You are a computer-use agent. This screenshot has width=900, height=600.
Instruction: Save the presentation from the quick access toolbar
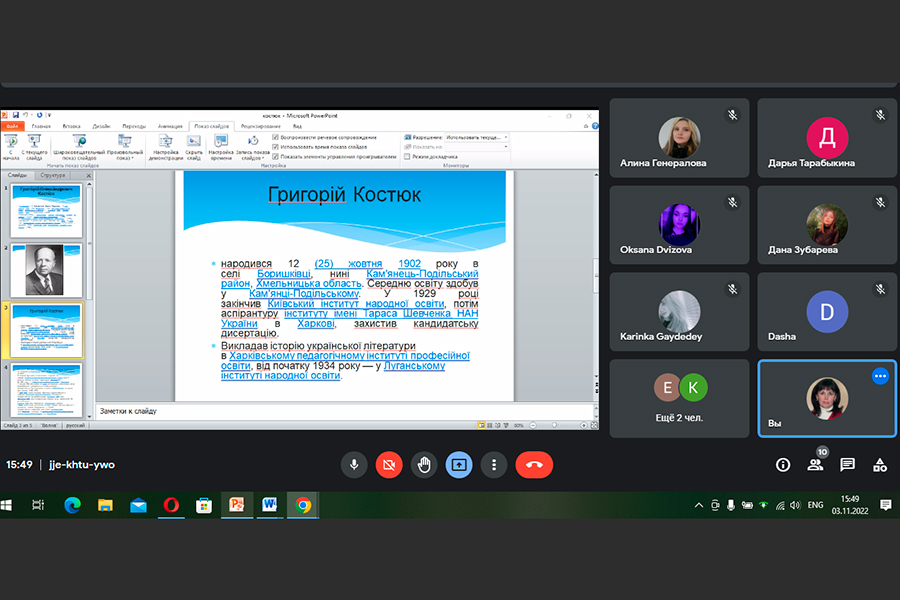[x=16, y=115]
